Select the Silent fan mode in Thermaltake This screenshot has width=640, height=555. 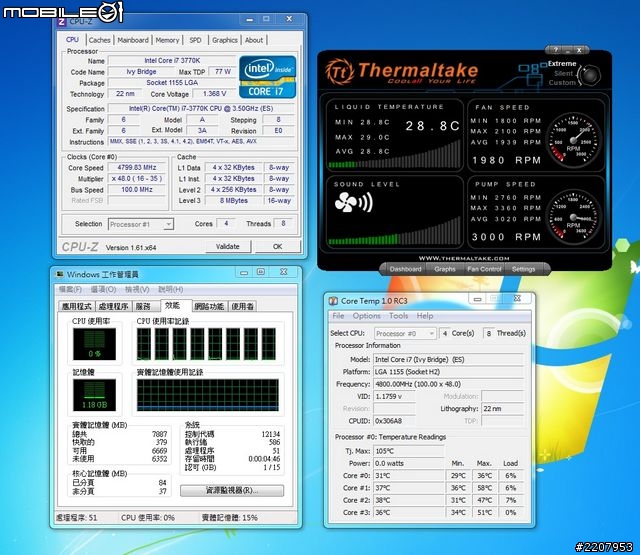click(563, 73)
